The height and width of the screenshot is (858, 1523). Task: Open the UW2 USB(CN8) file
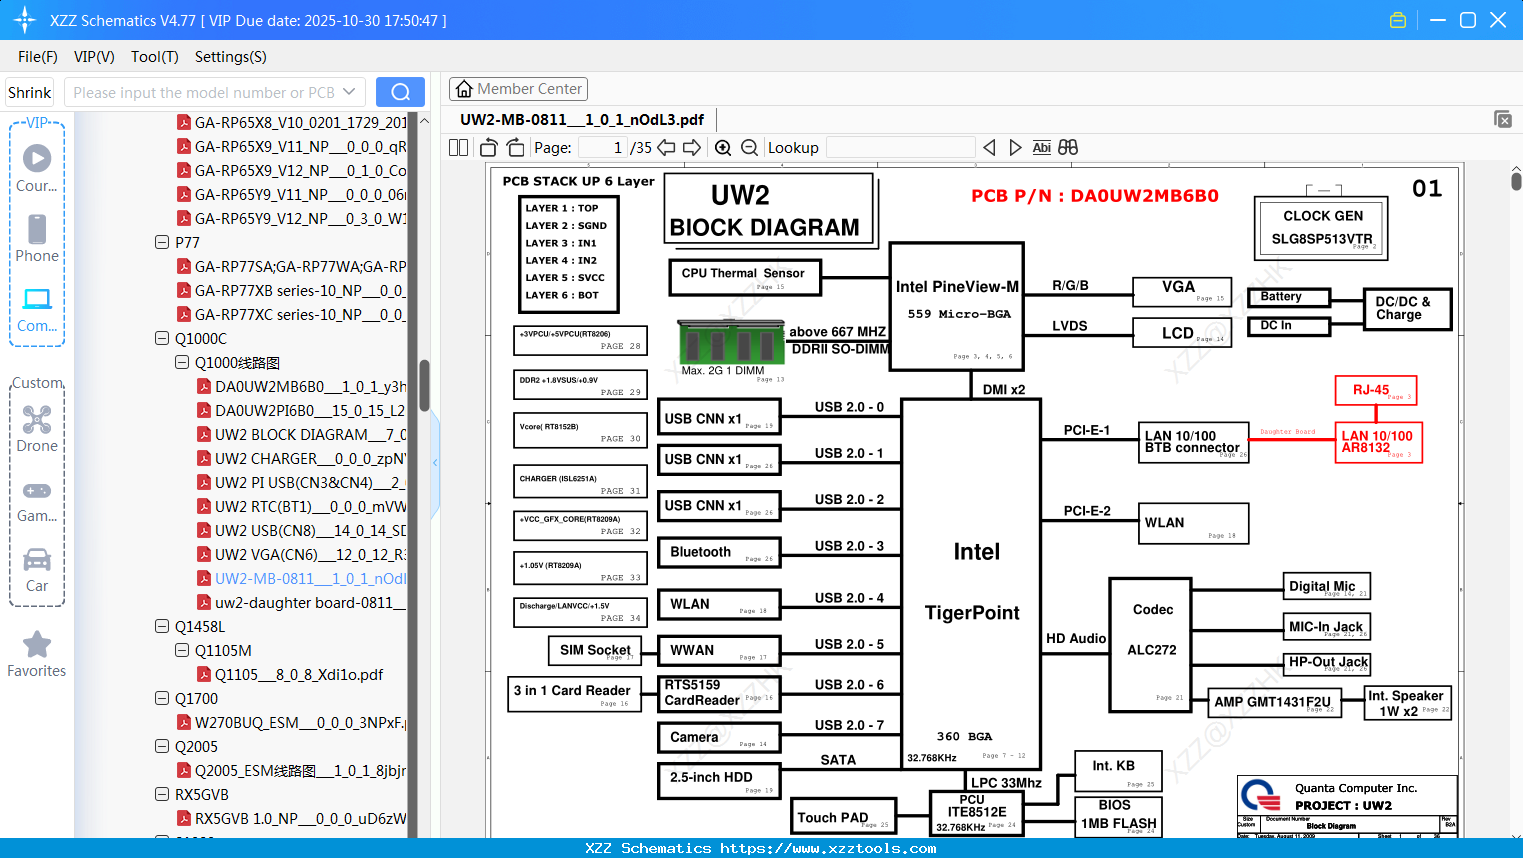[x=302, y=530]
